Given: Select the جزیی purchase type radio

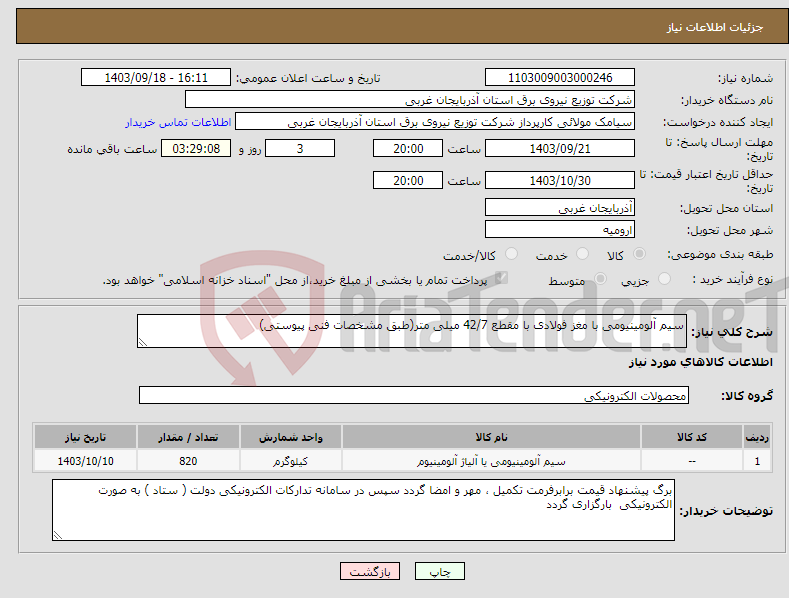Looking at the screenshot, I should [664, 279].
